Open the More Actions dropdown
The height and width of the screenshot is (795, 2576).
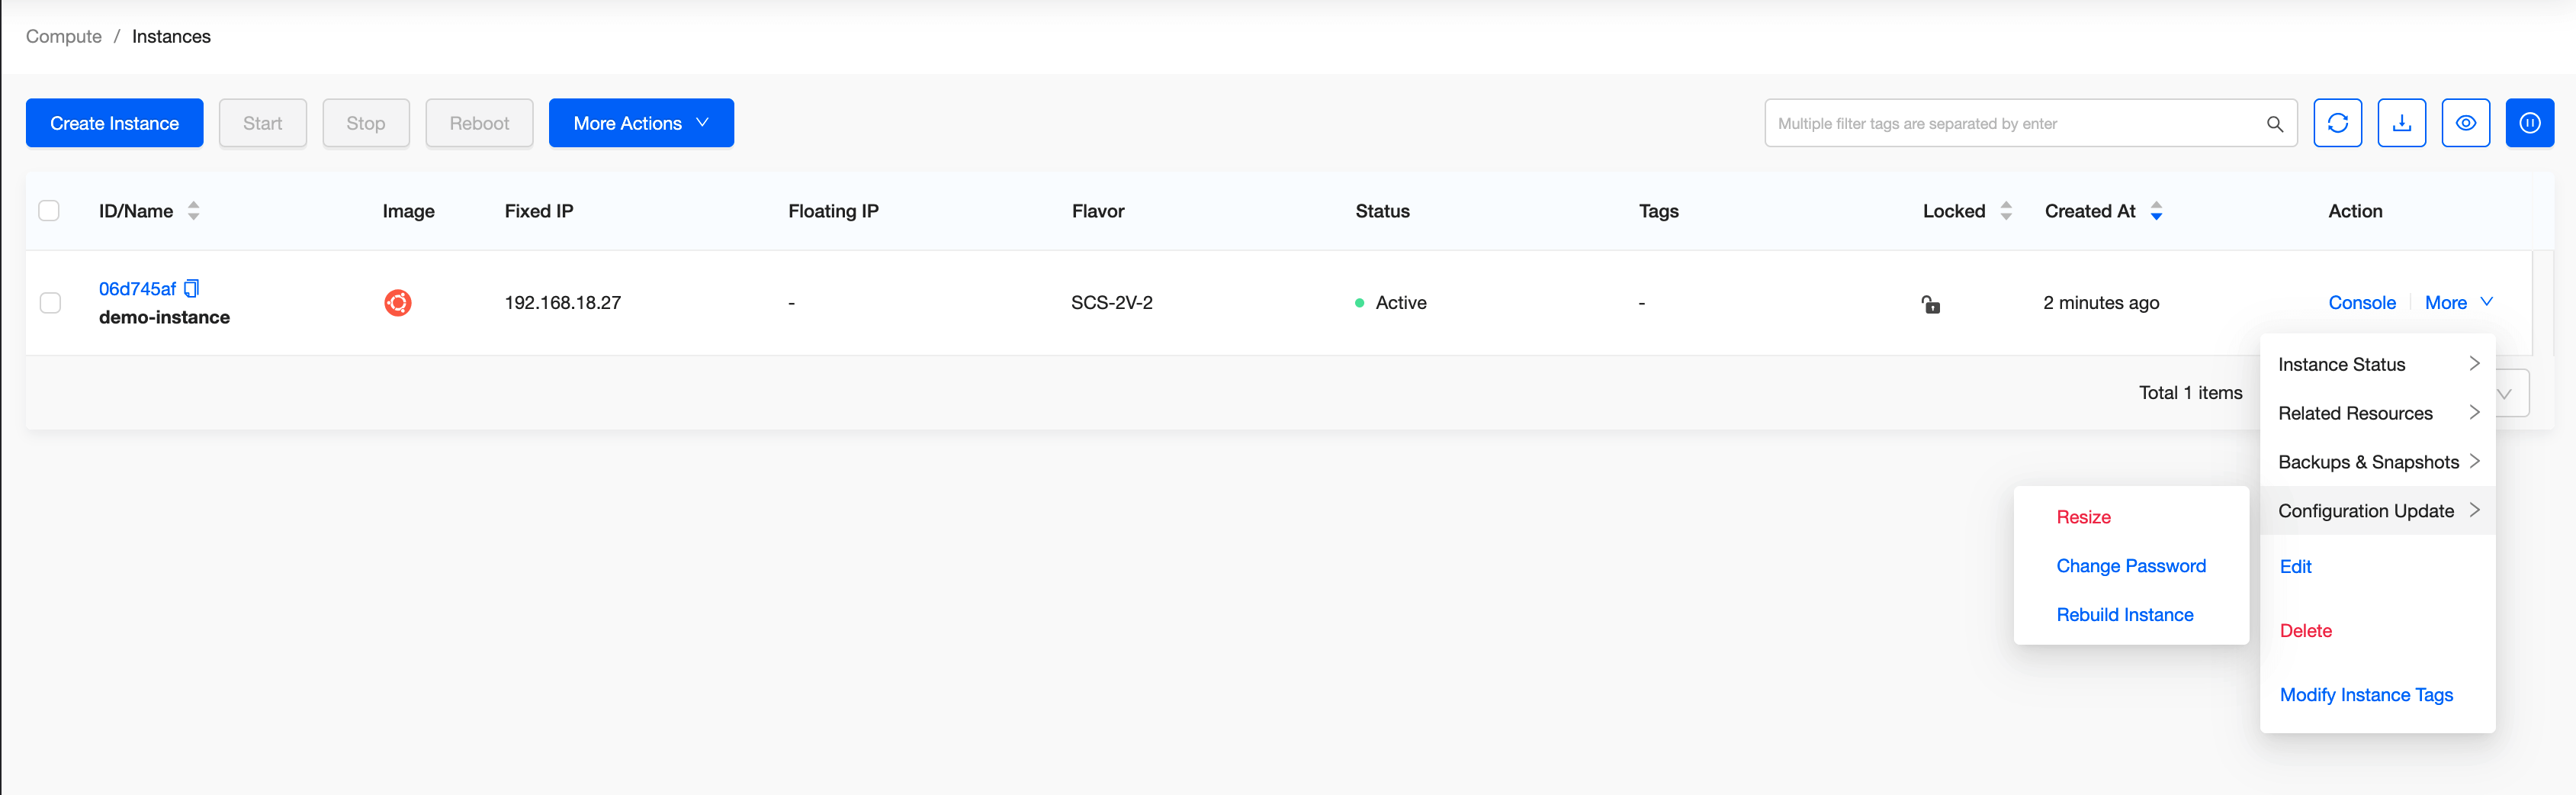(x=641, y=123)
